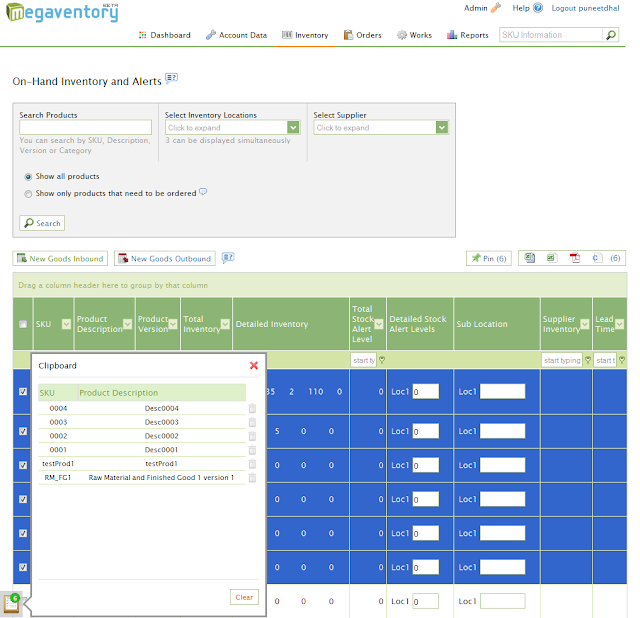Click filter icon for Total Stock Alert Level
The height and width of the screenshot is (618, 640).
[382, 360]
